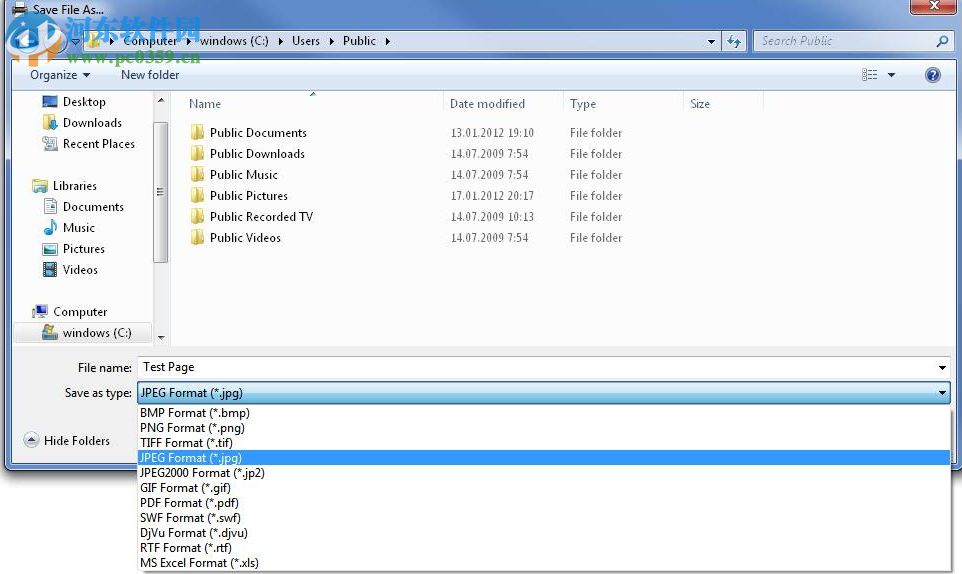
Task: Click the search magnifier icon
Action: pyautogui.click(x=942, y=41)
